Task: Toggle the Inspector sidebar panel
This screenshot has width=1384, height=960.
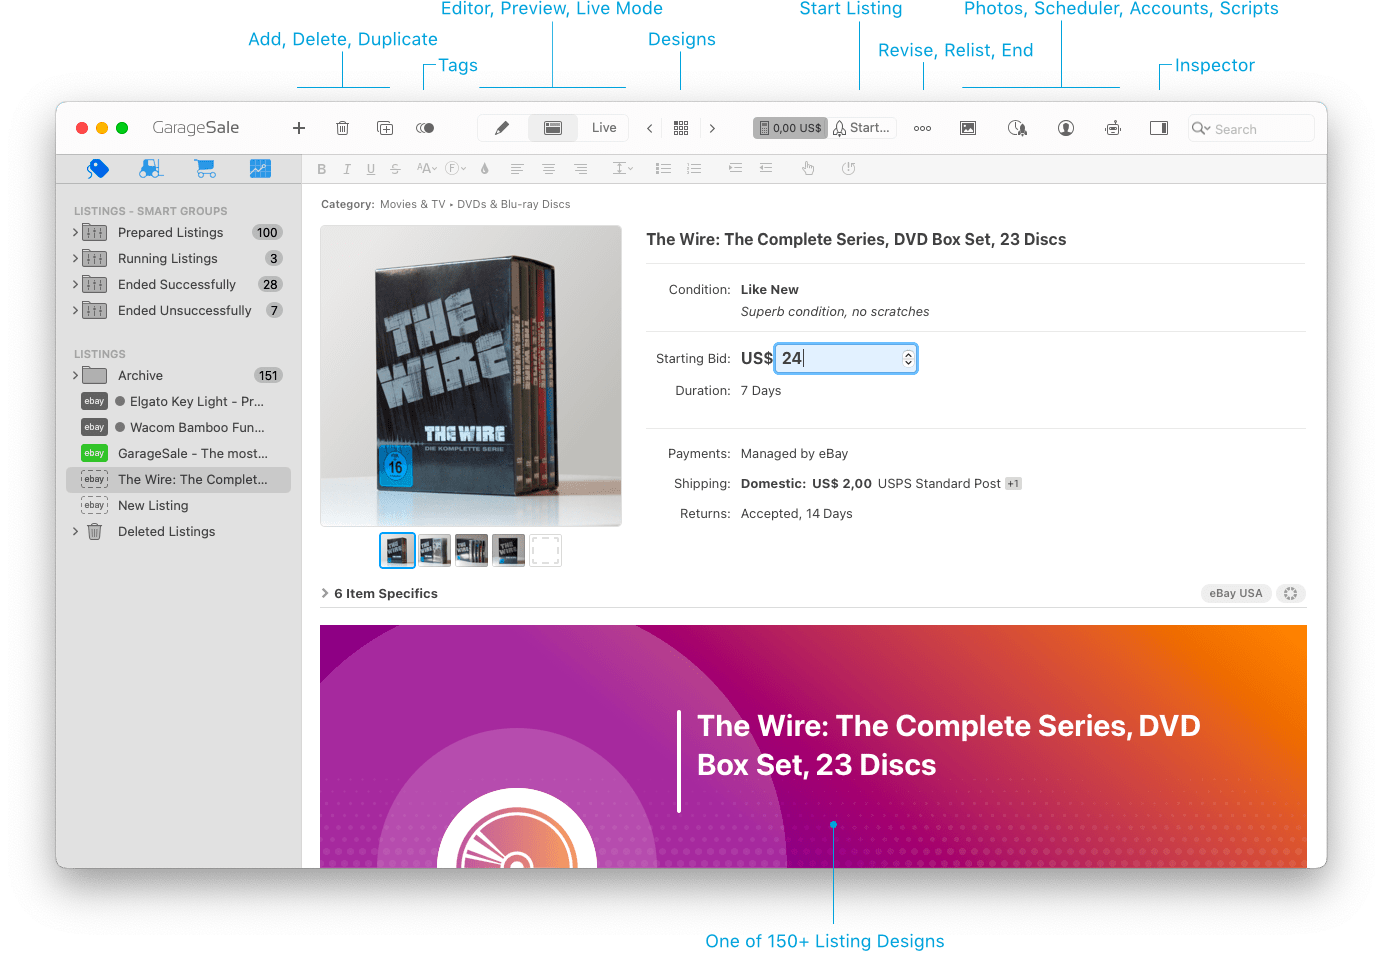Action: coord(1159,128)
